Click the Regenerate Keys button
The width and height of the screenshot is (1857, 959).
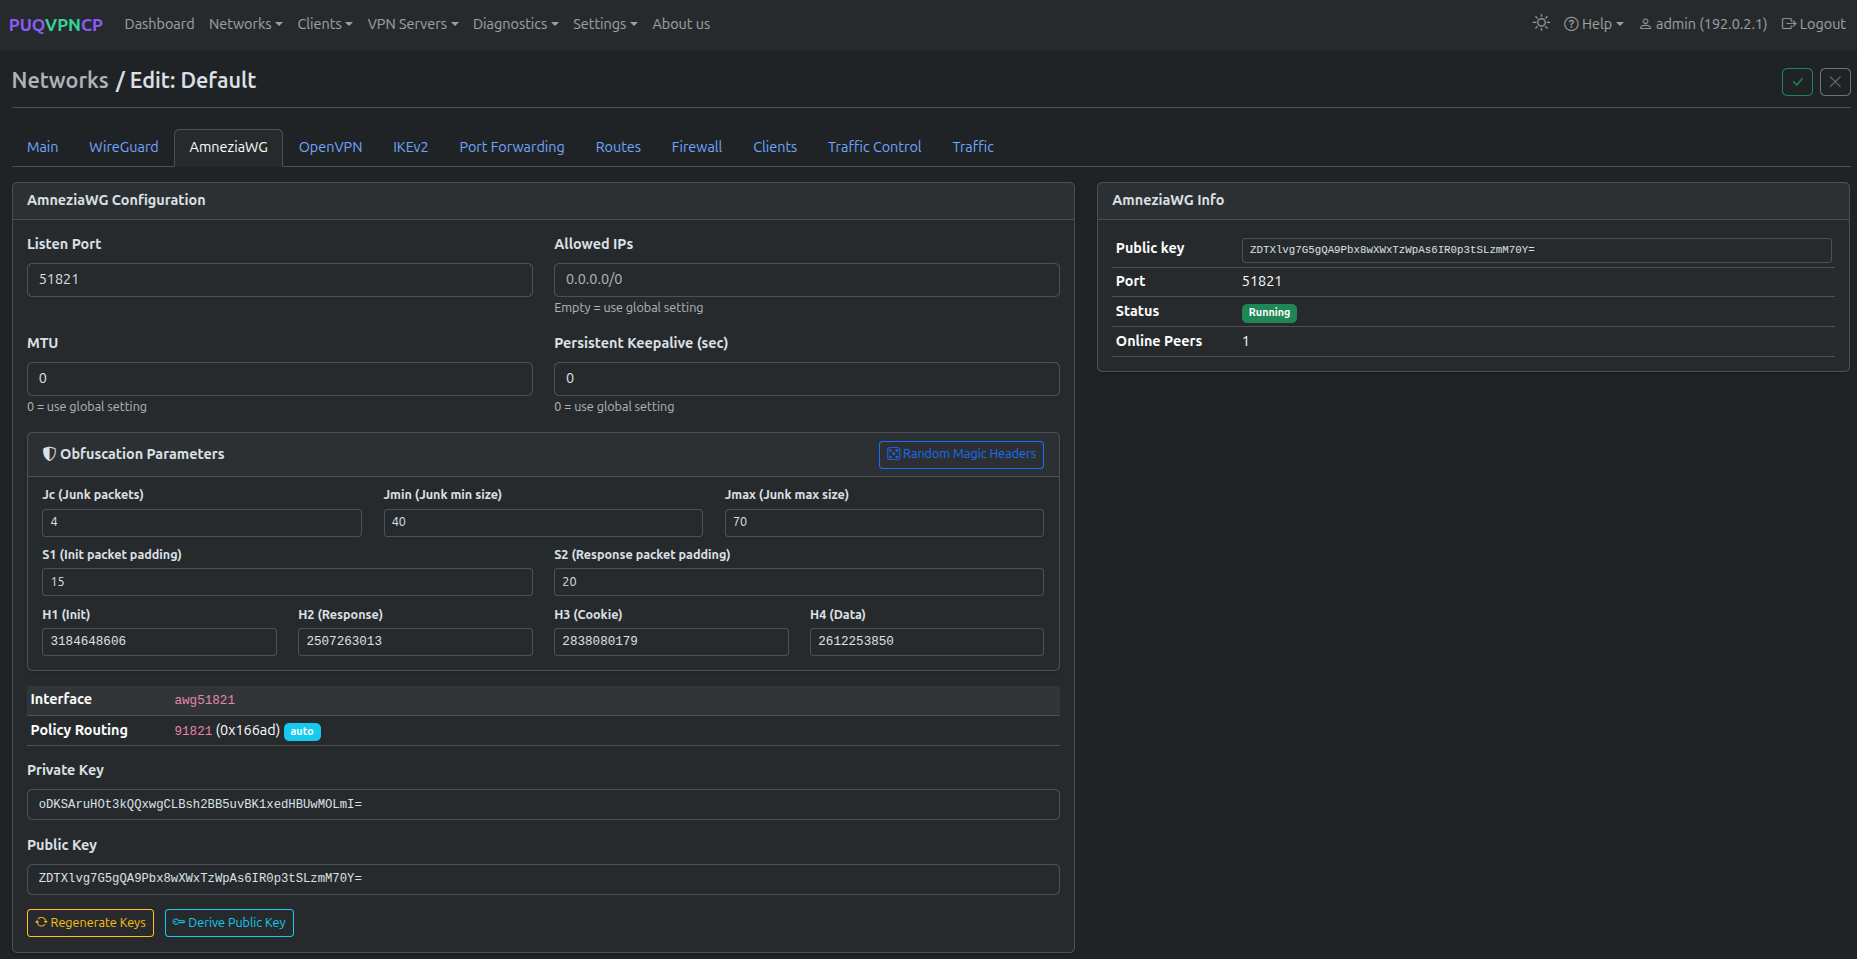pyautogui.click(x=90, y=923)
